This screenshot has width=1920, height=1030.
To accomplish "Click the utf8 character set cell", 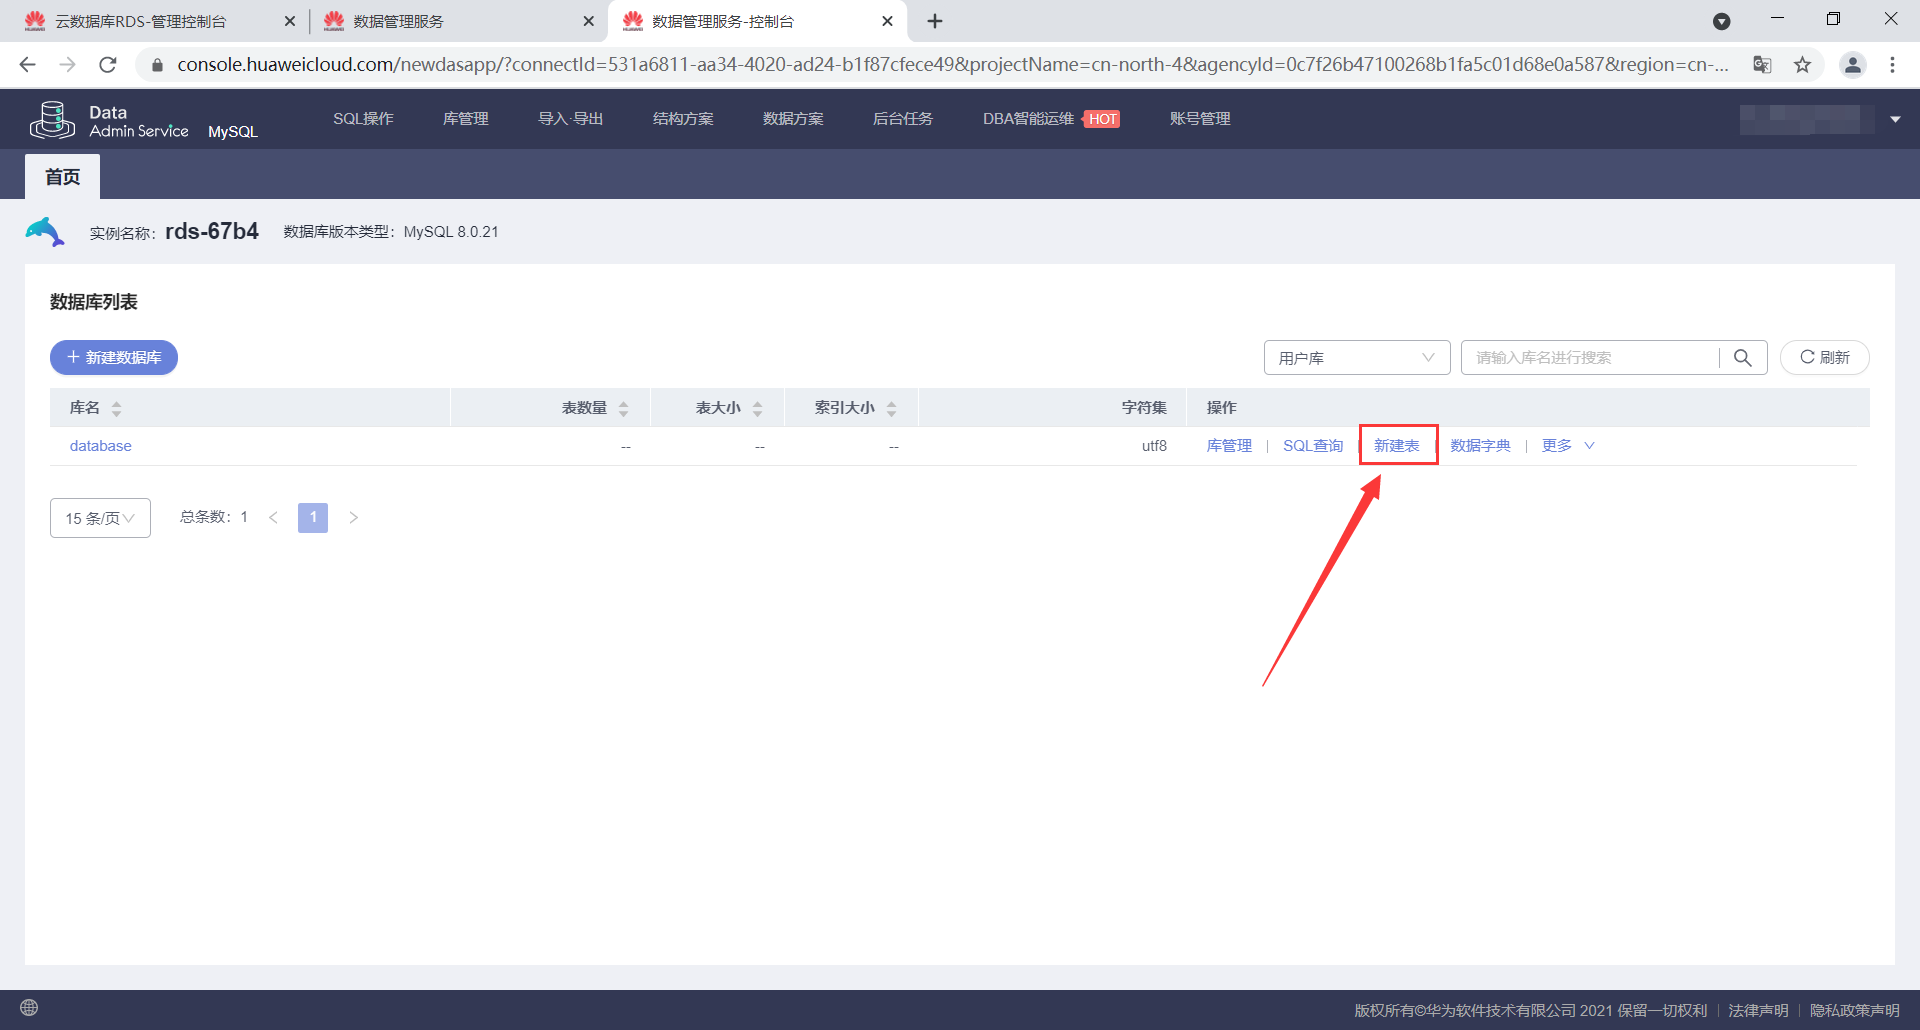I will 1154,446.
